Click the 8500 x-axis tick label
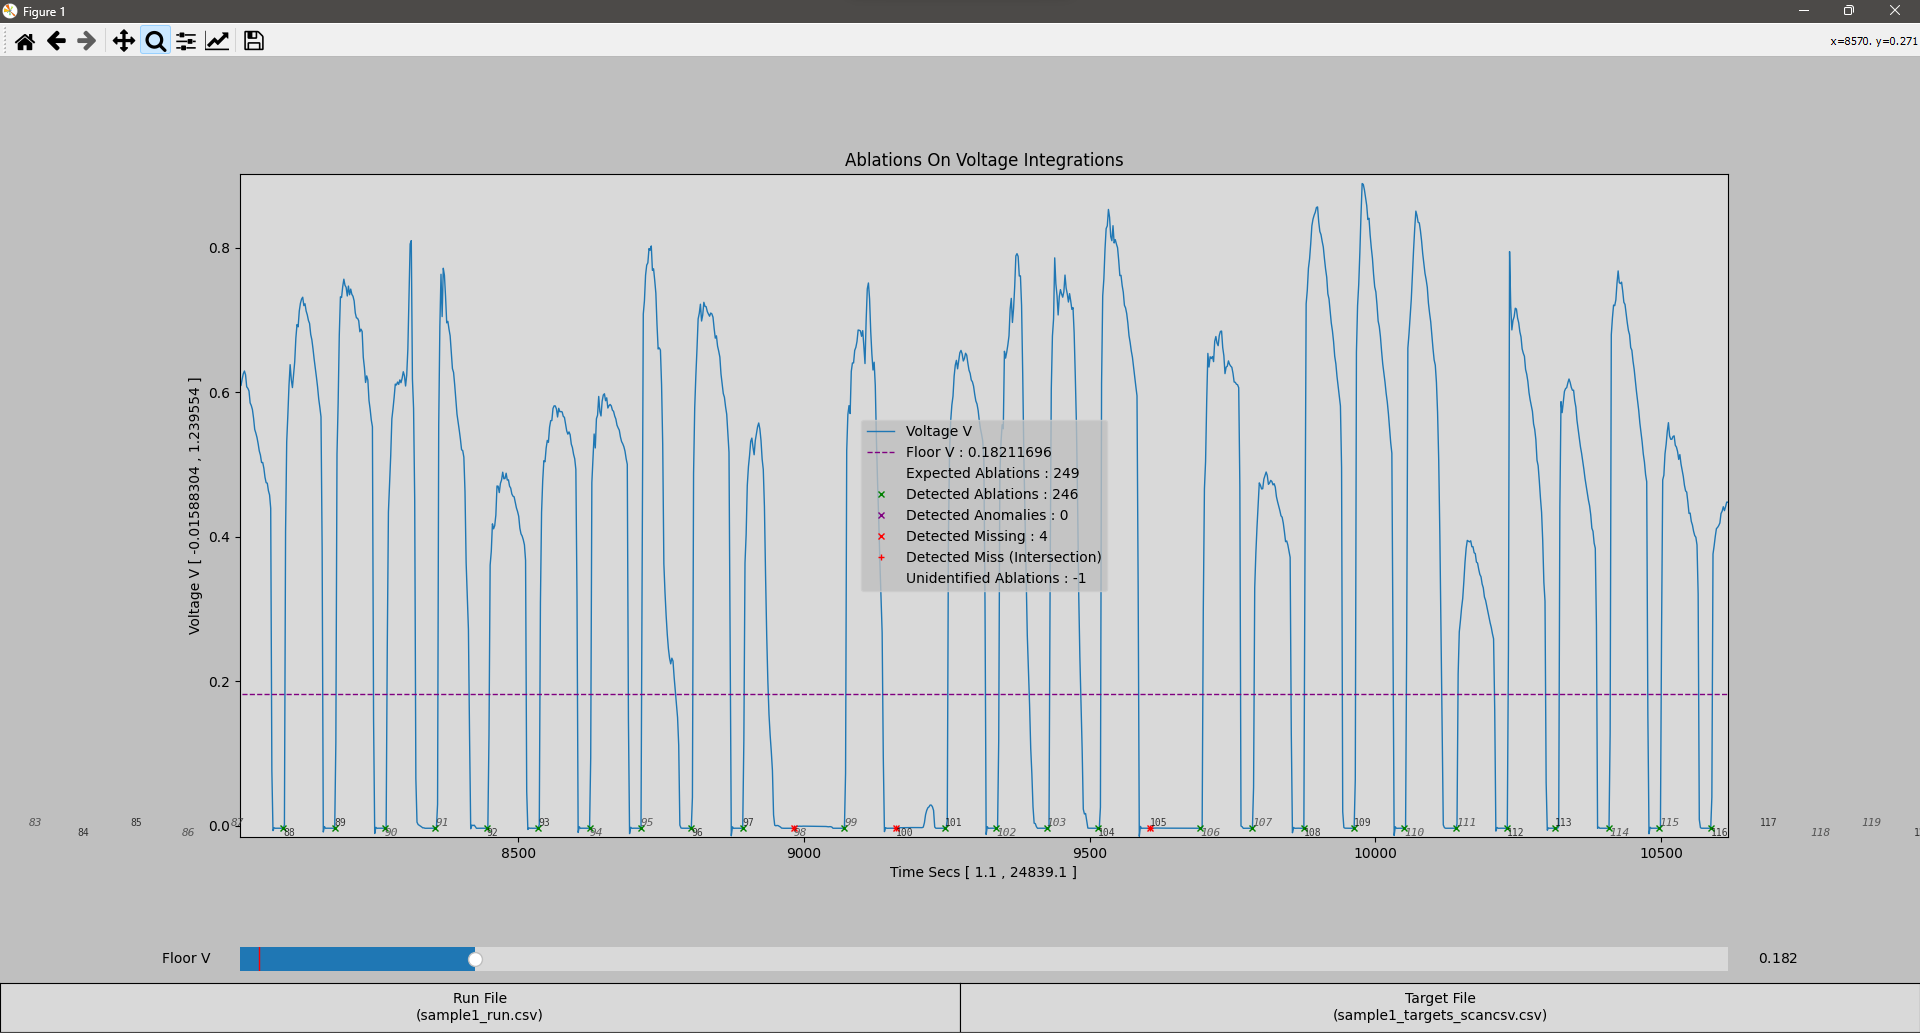Screen dimensions: 1920x1033 pos(518,853)
